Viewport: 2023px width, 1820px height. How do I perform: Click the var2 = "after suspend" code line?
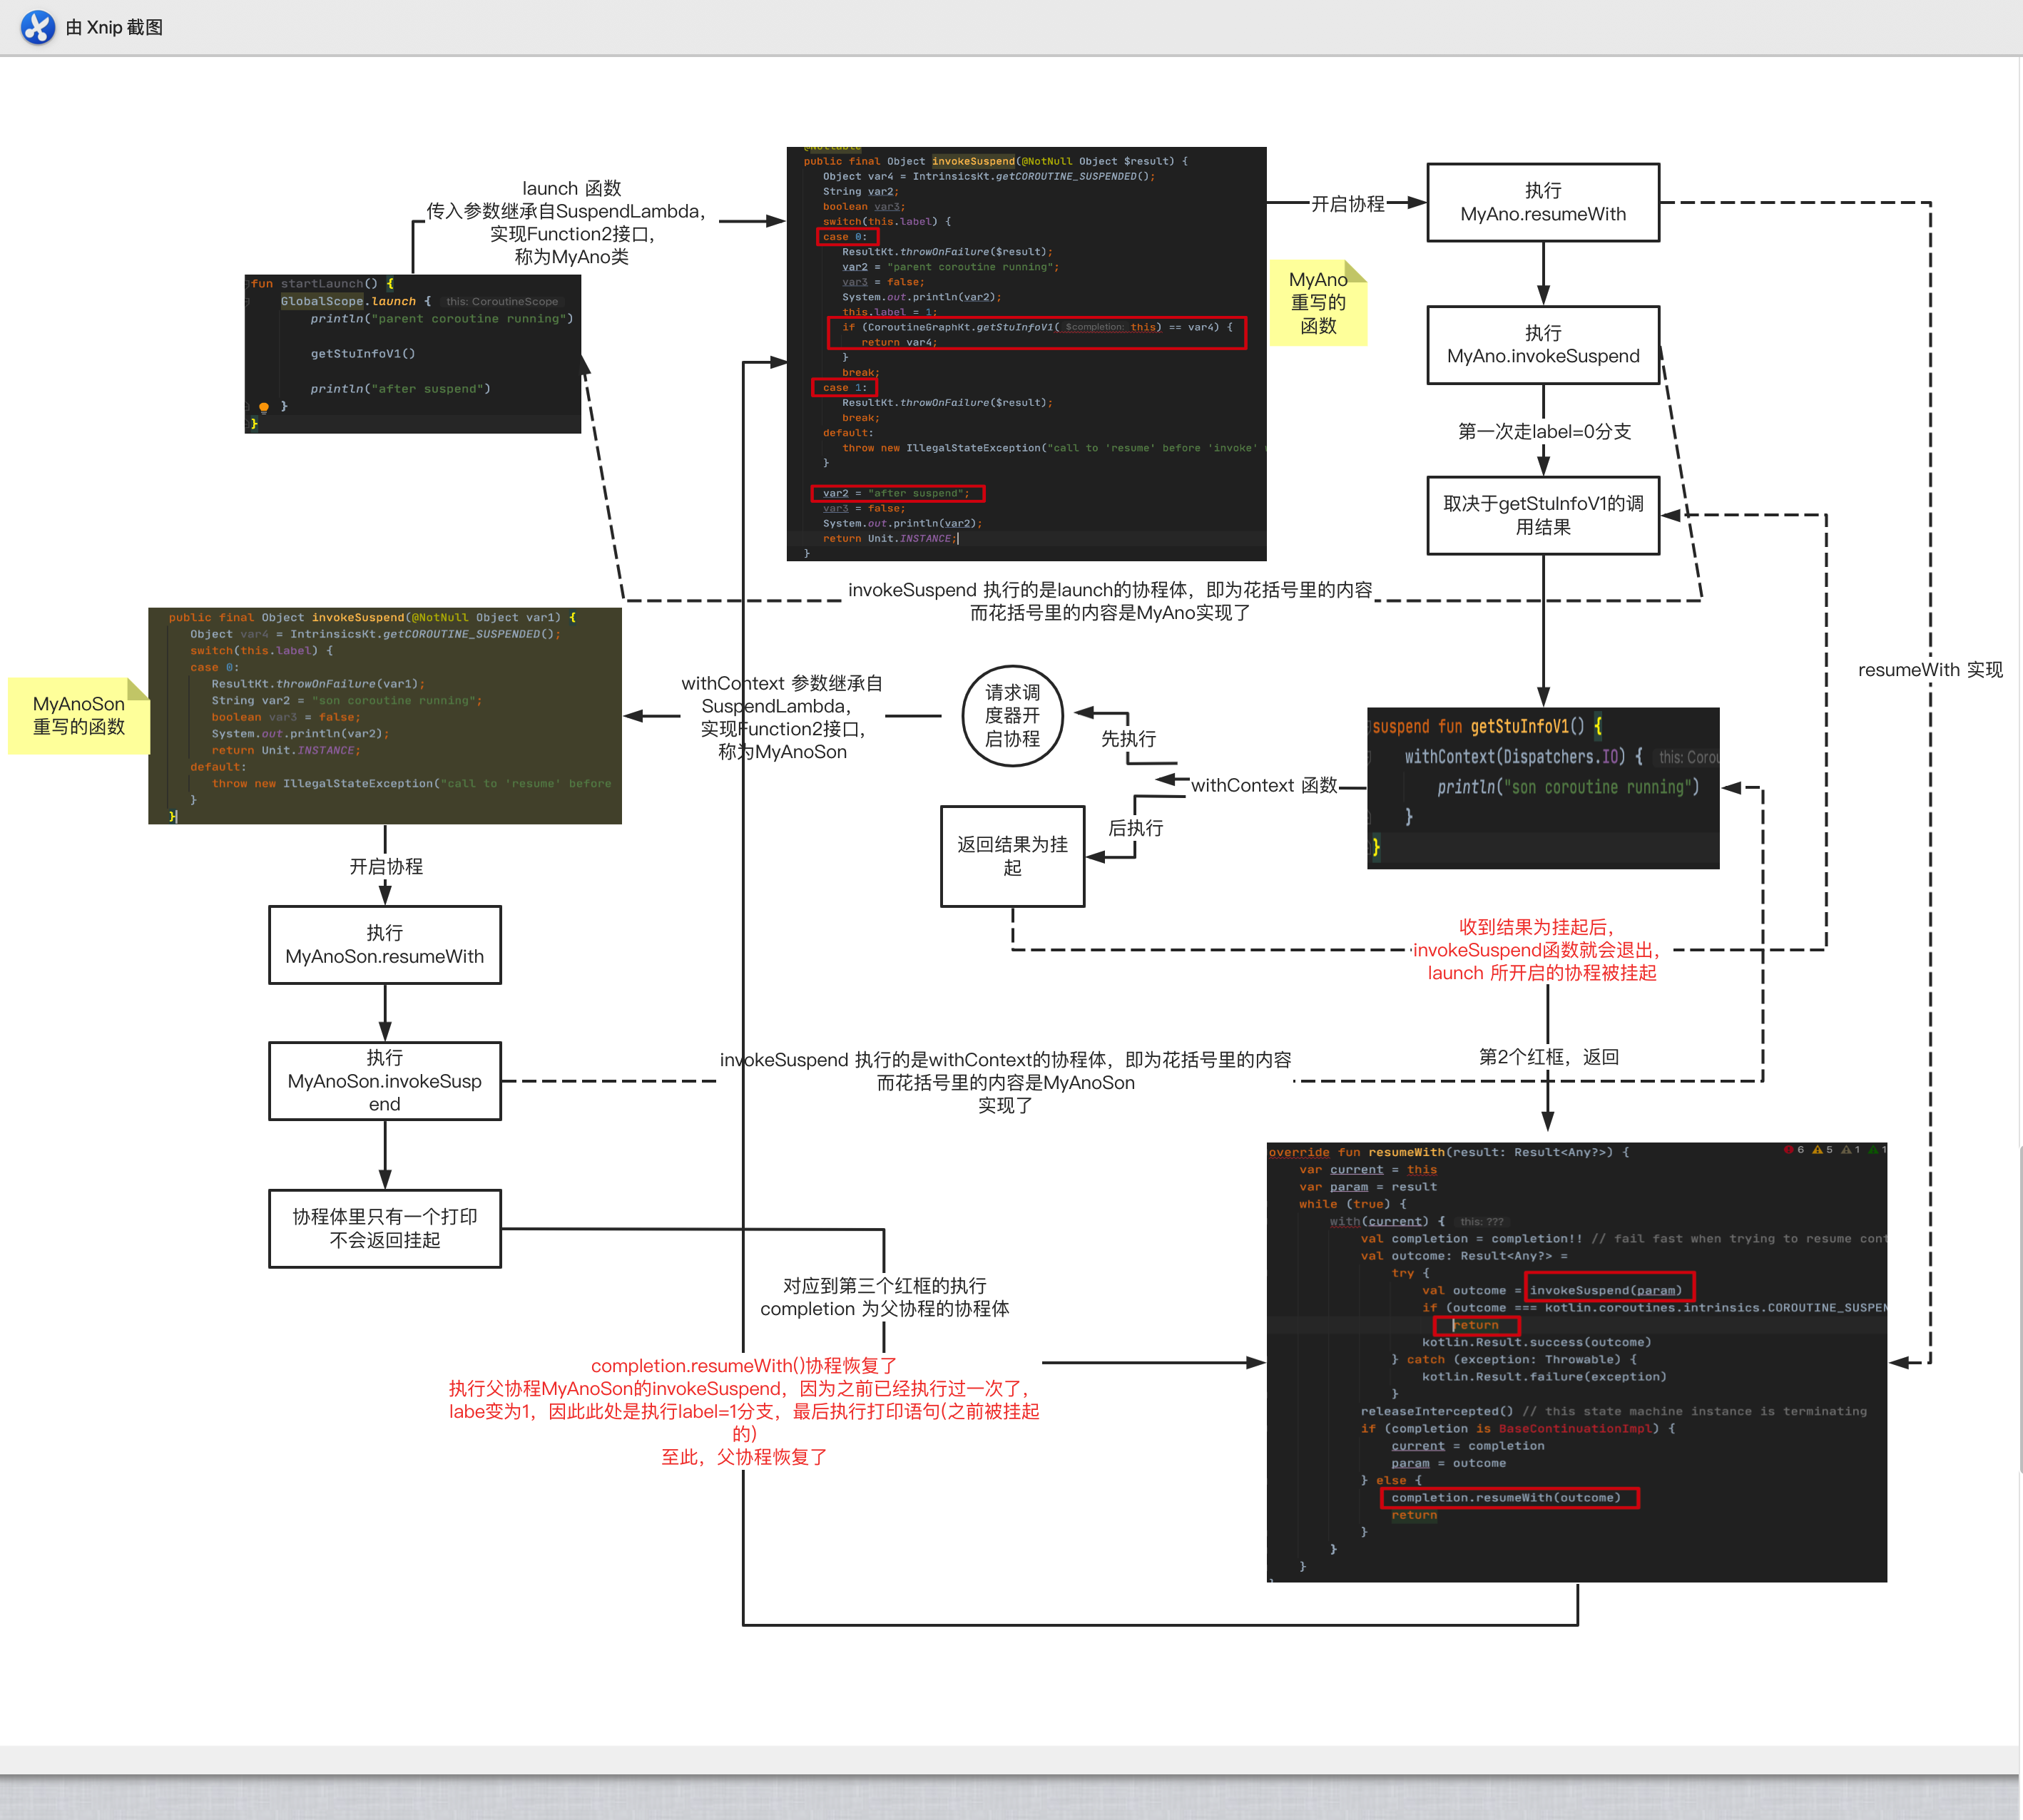pyautogui.click(x=897, y=493)
